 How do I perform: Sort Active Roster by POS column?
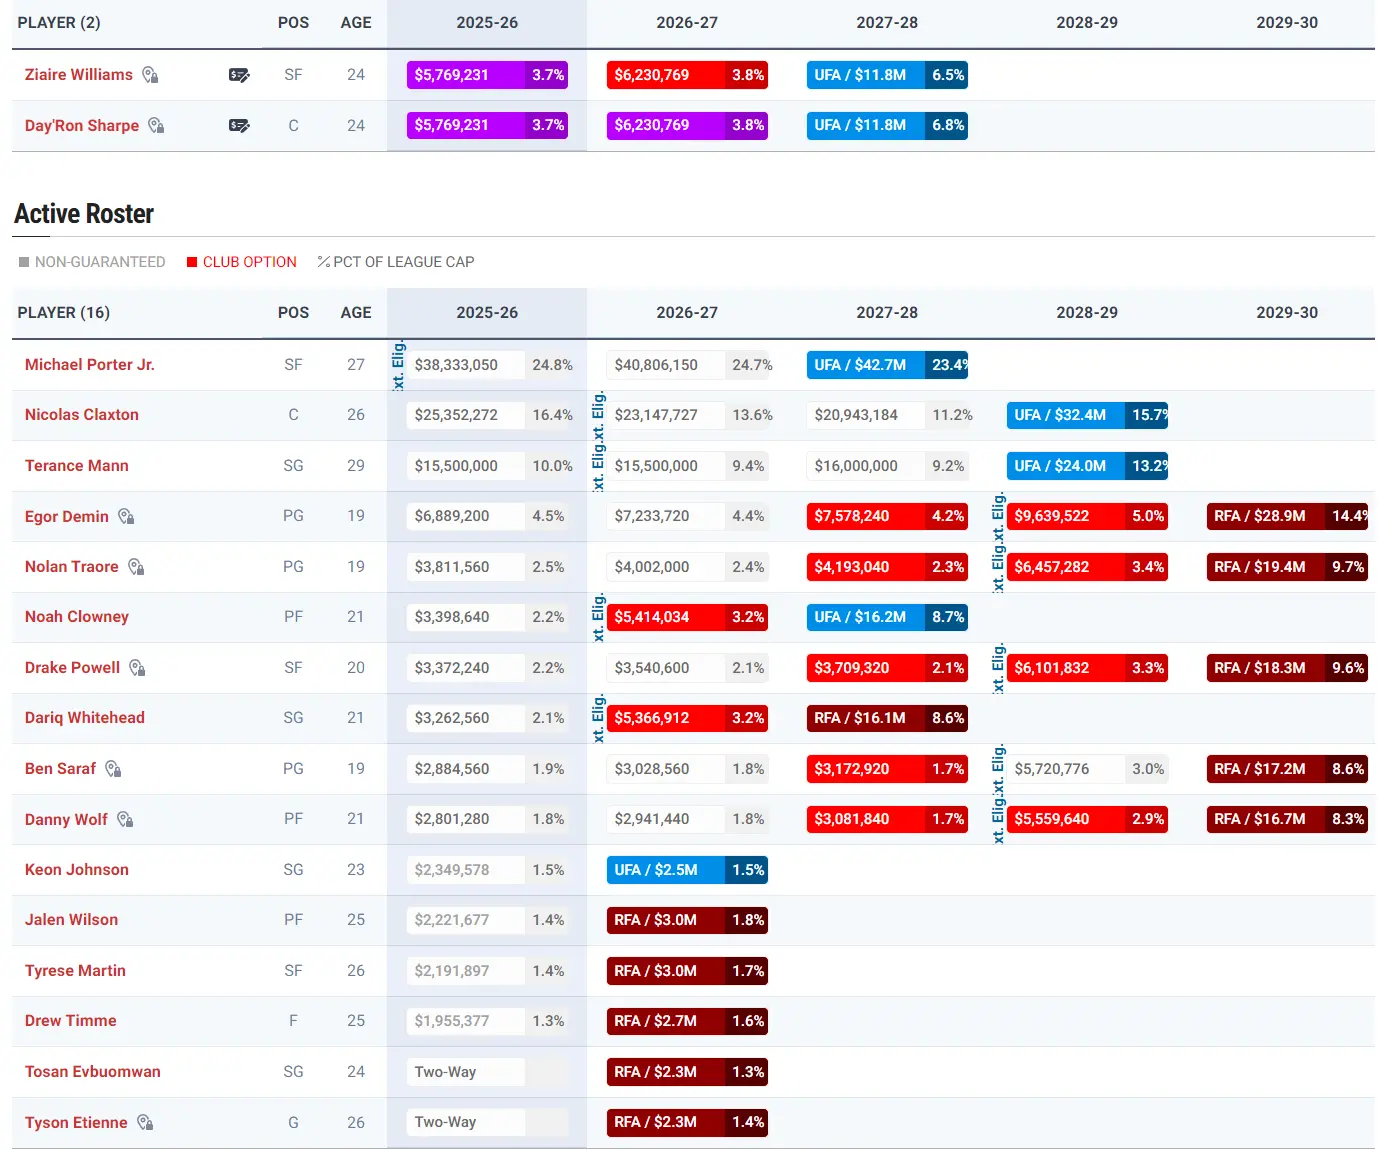[293, 313]
